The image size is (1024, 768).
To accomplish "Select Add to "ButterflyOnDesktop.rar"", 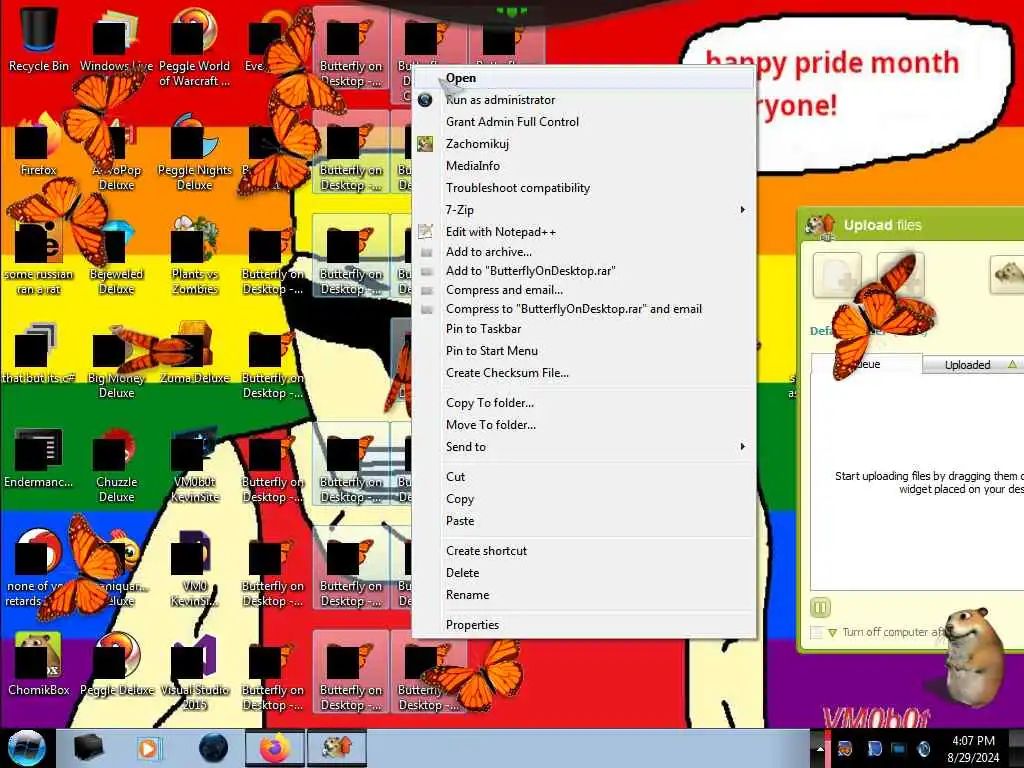I will pos(584,270).
